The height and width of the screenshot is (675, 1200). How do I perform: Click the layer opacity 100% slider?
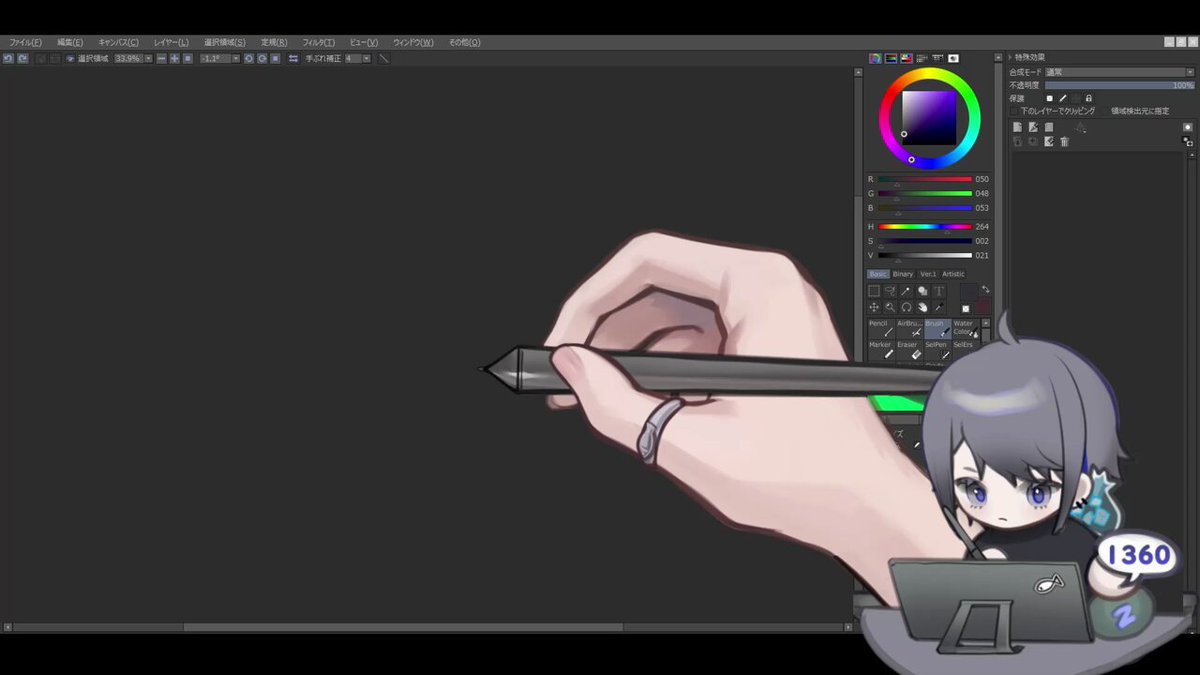point(1120,85)
